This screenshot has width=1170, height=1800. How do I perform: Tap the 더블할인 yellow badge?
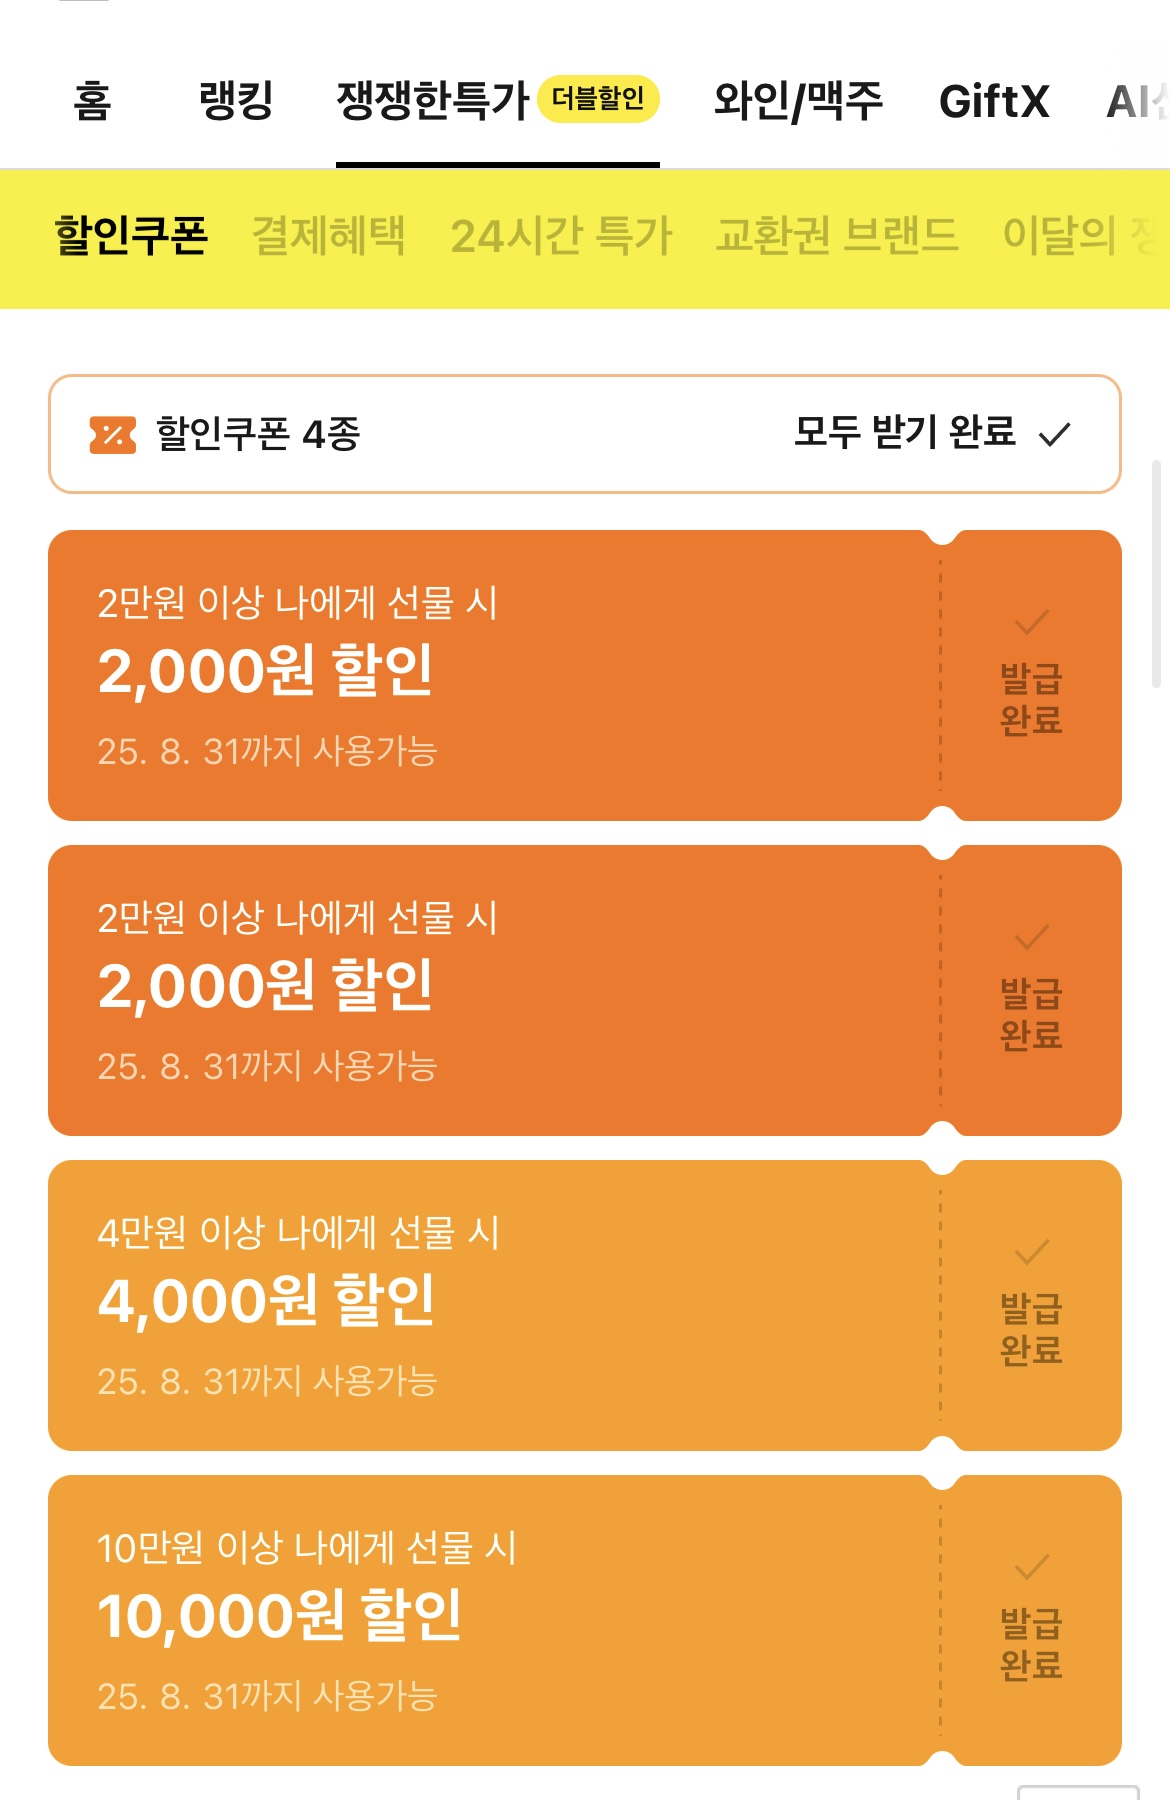(598, 99)
